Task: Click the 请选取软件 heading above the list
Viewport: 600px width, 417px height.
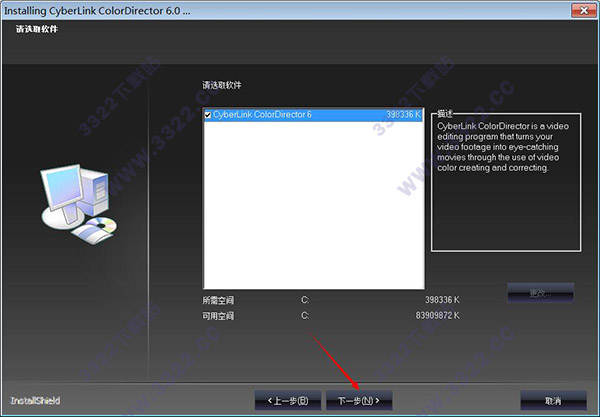Action: click(222, 85)
